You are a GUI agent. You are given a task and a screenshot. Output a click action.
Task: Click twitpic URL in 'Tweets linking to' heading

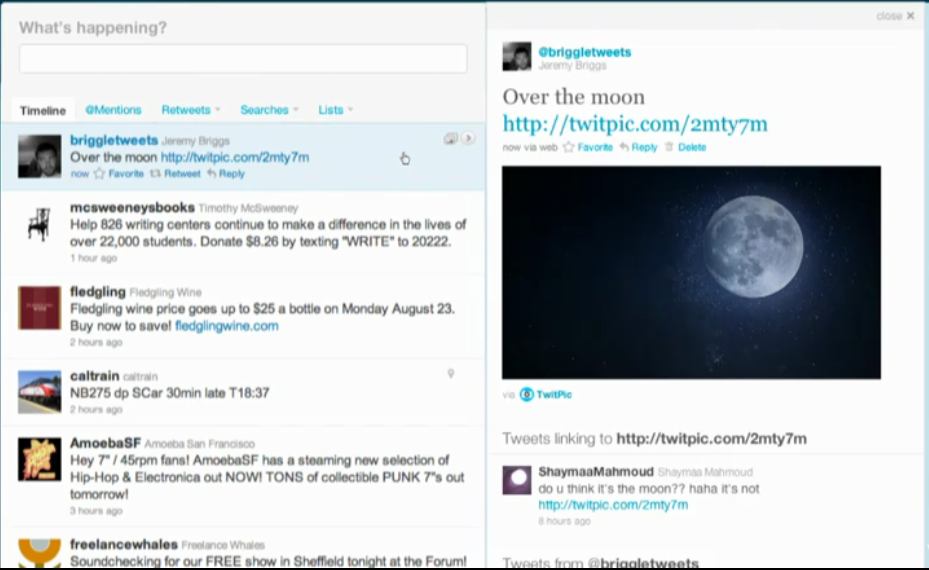[x=712, y=438]
